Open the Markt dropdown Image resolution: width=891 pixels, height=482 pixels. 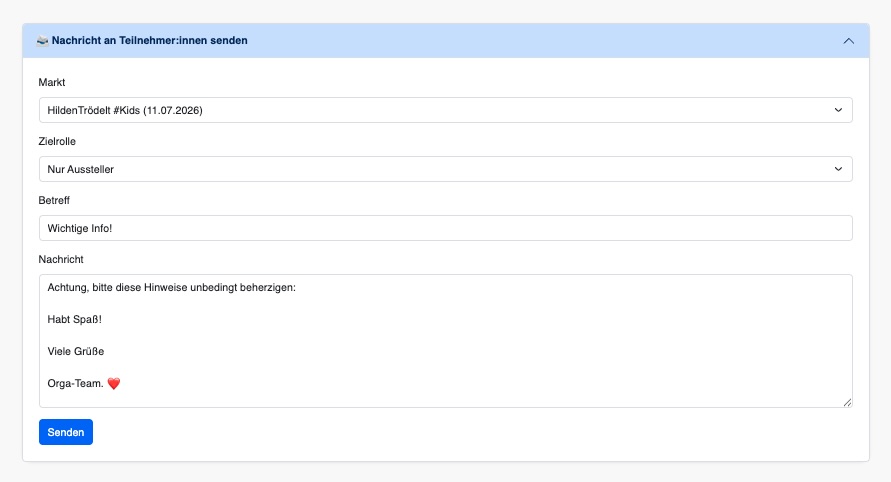pyautogui.click(x=446, y=110)
